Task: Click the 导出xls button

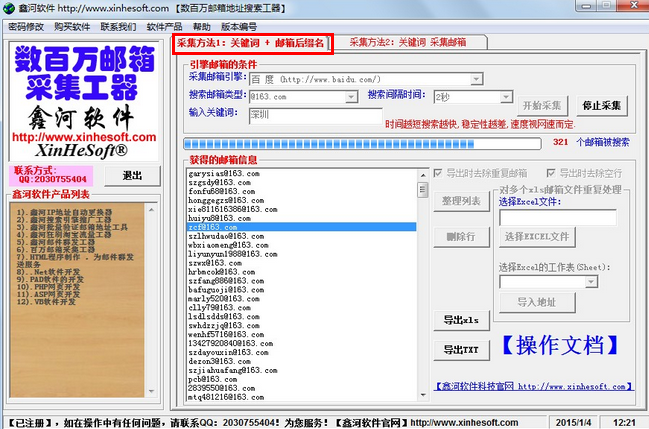Action: [x=462, y=321]
